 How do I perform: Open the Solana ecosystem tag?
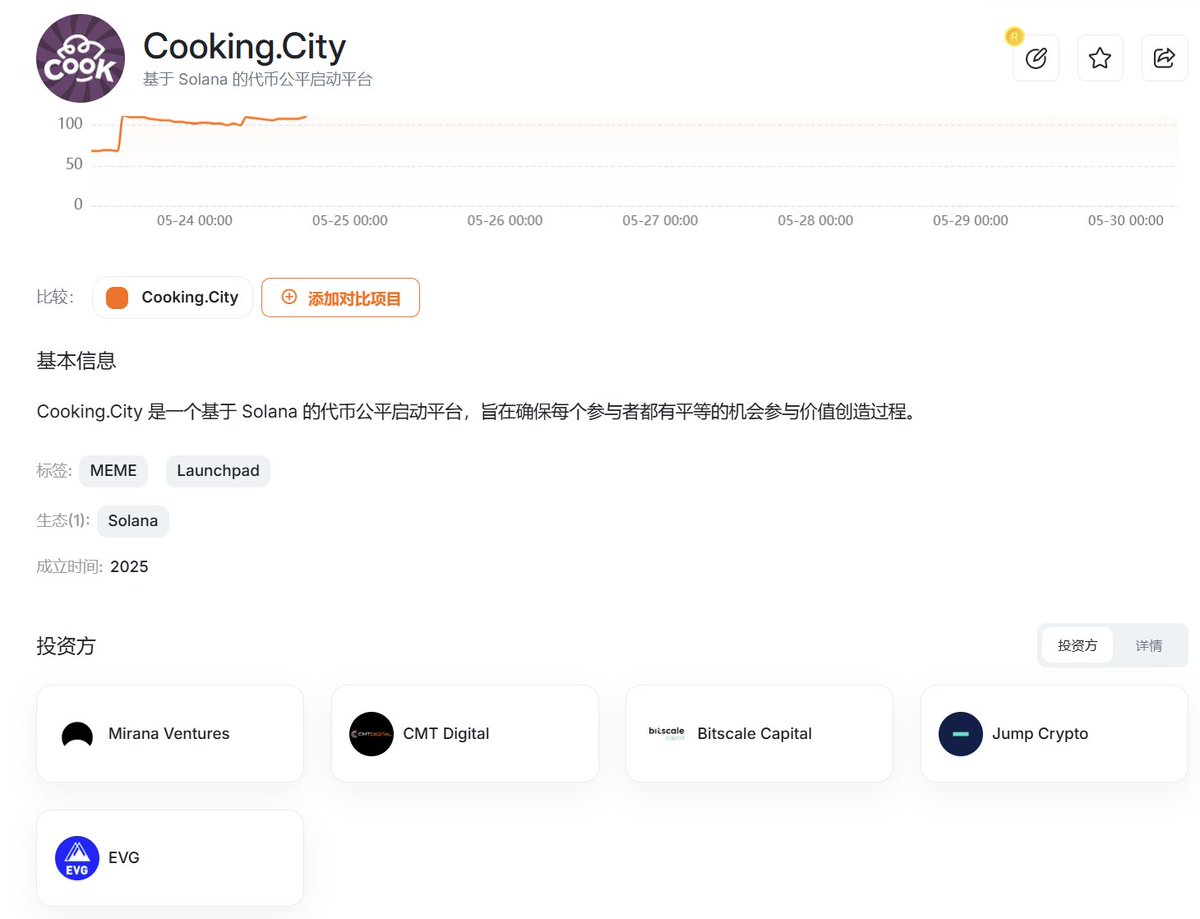(133, 521)
